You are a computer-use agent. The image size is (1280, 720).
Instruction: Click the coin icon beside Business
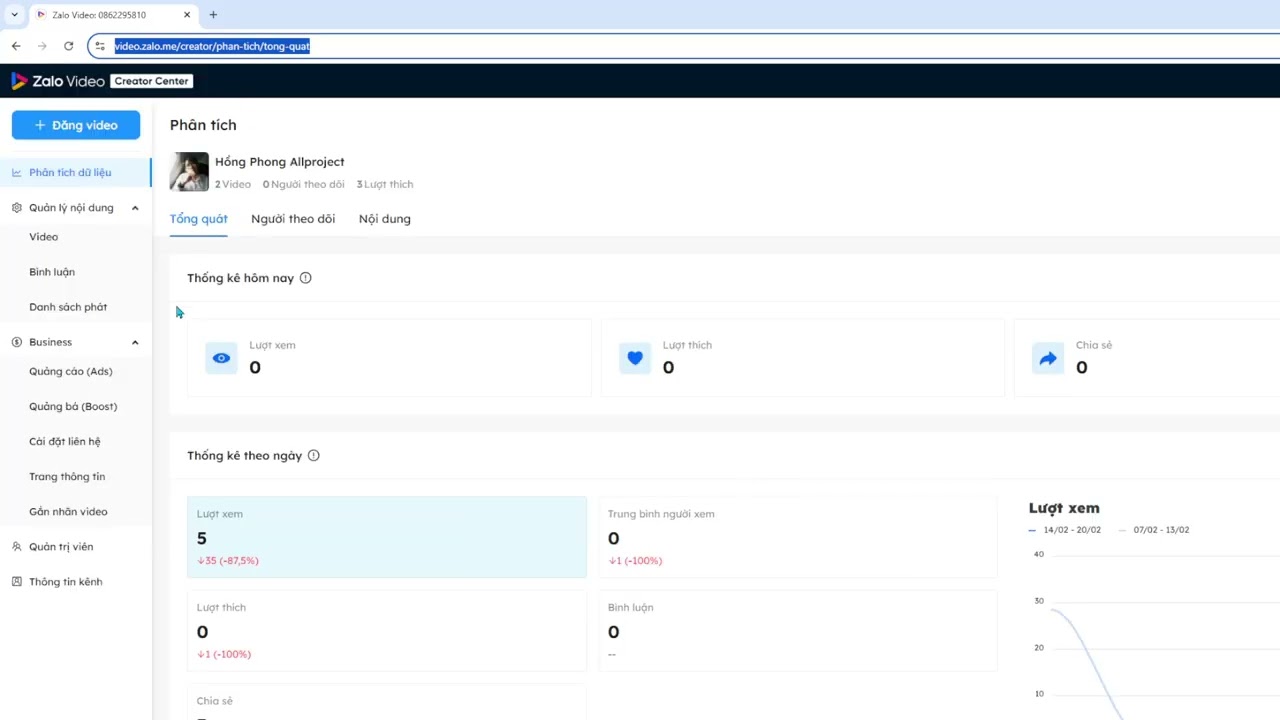coord(16,342)
